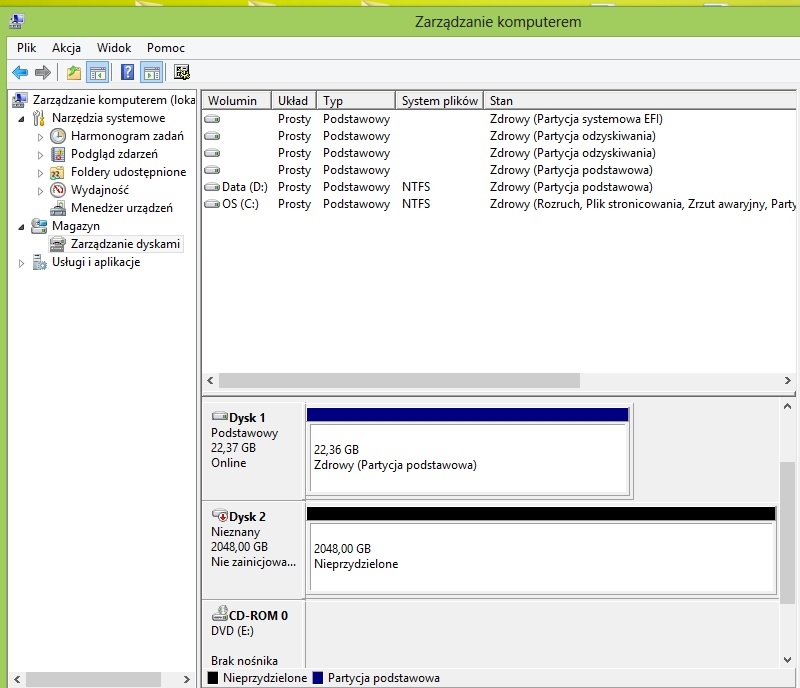
Task: Click the OS (C:) volume drive icon
Action: 212,204
